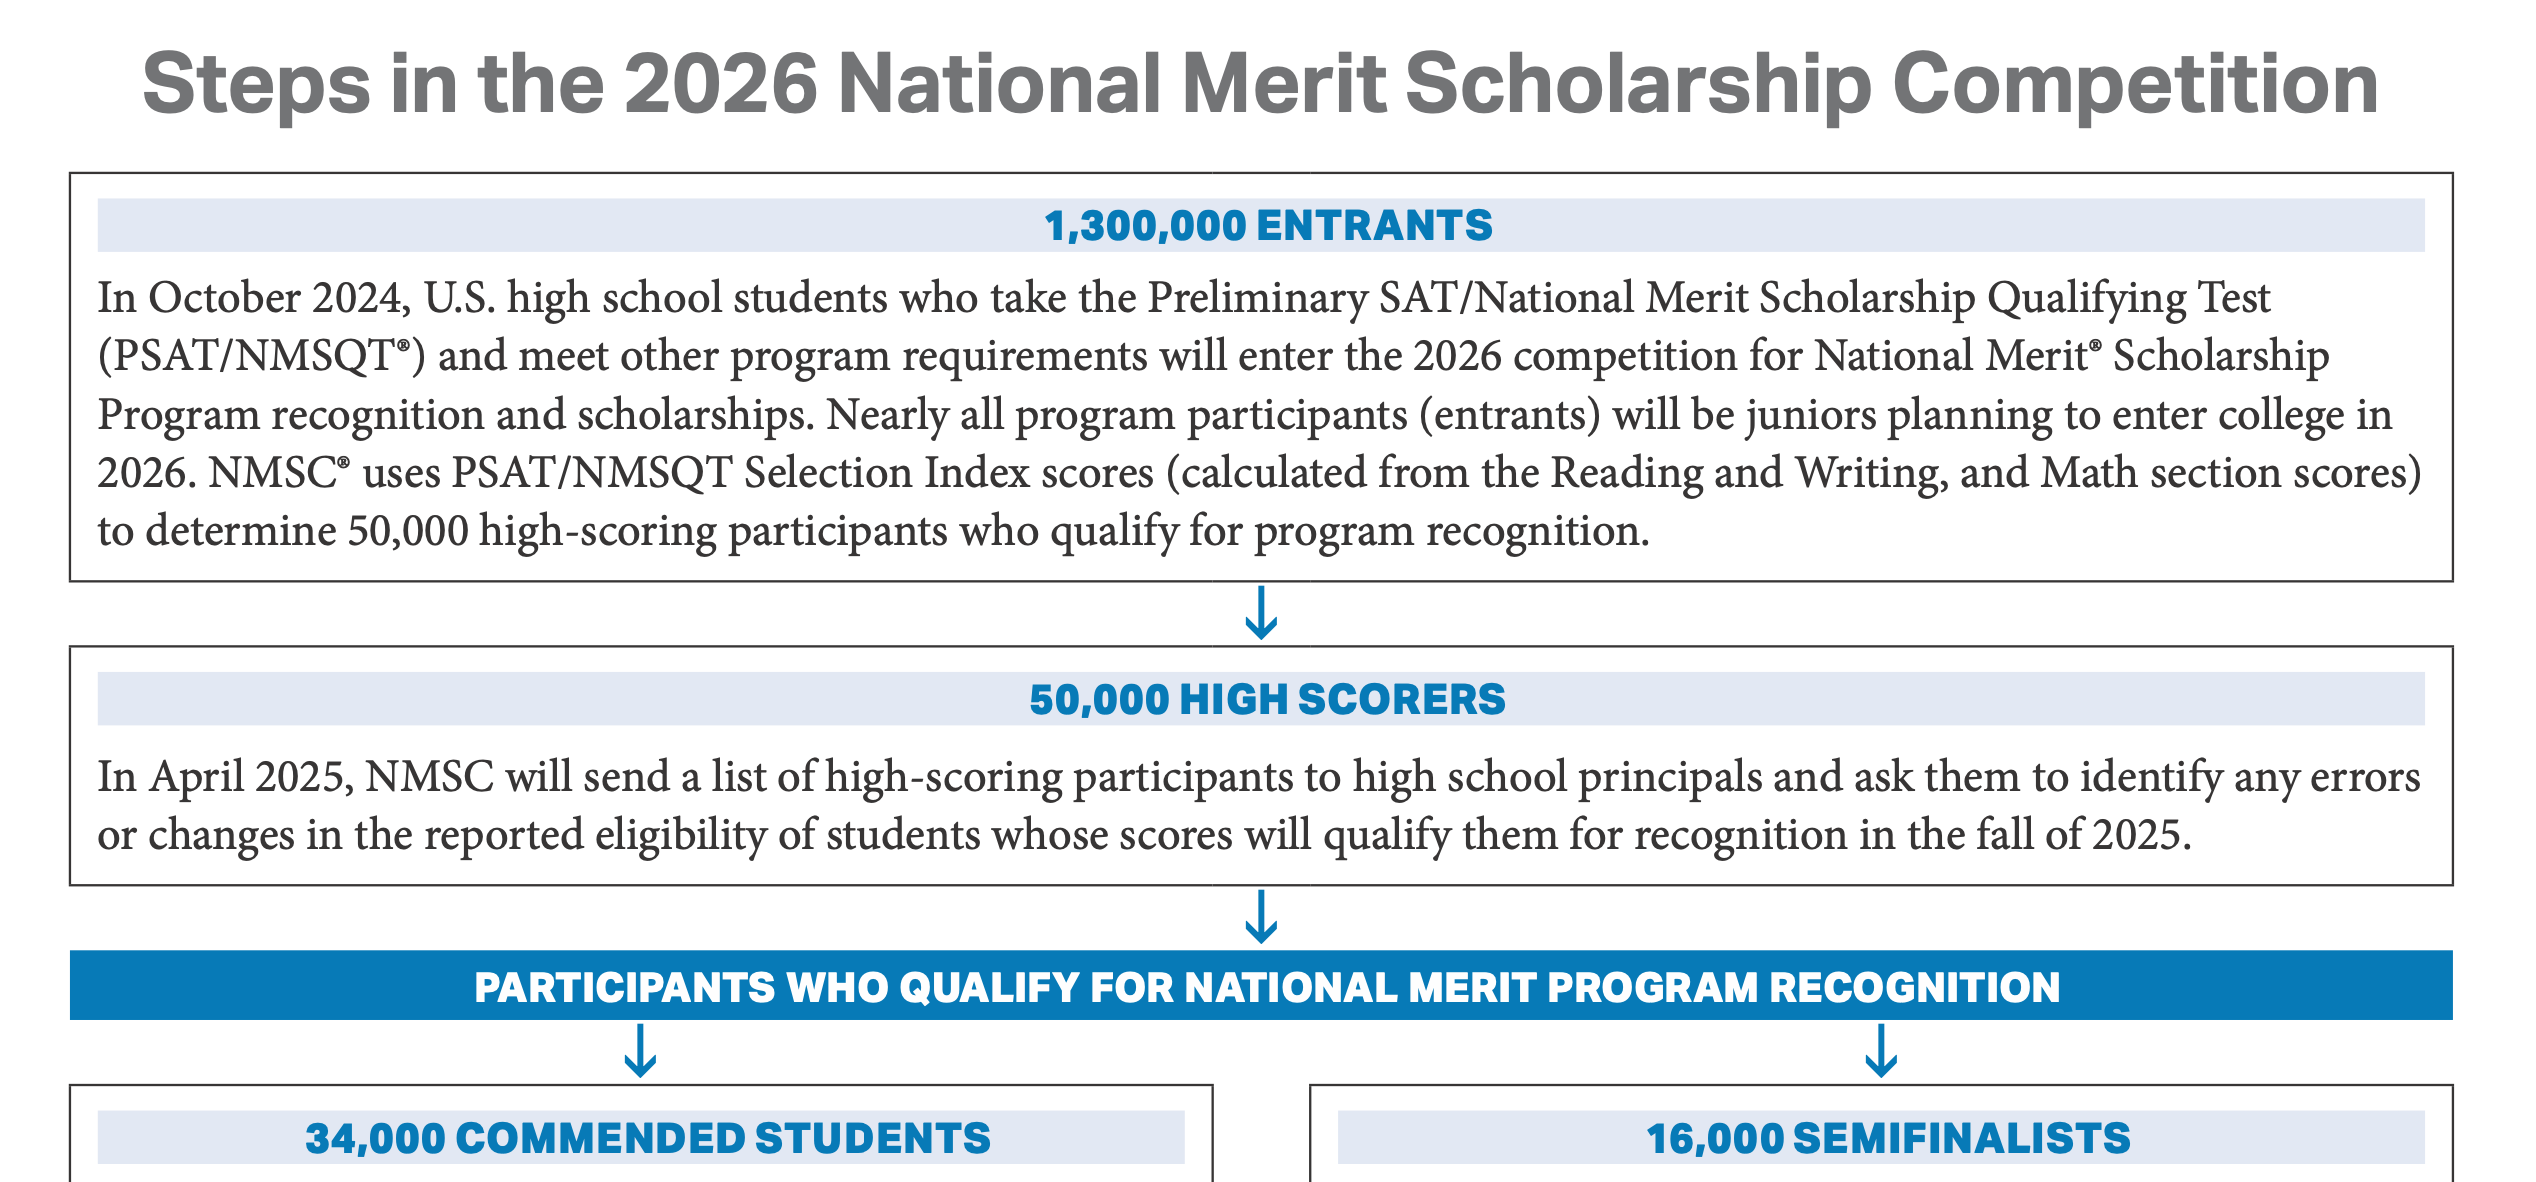Click the phrase In April 2025
This screenshot has height=1182, width=2536.
[226, 777]
